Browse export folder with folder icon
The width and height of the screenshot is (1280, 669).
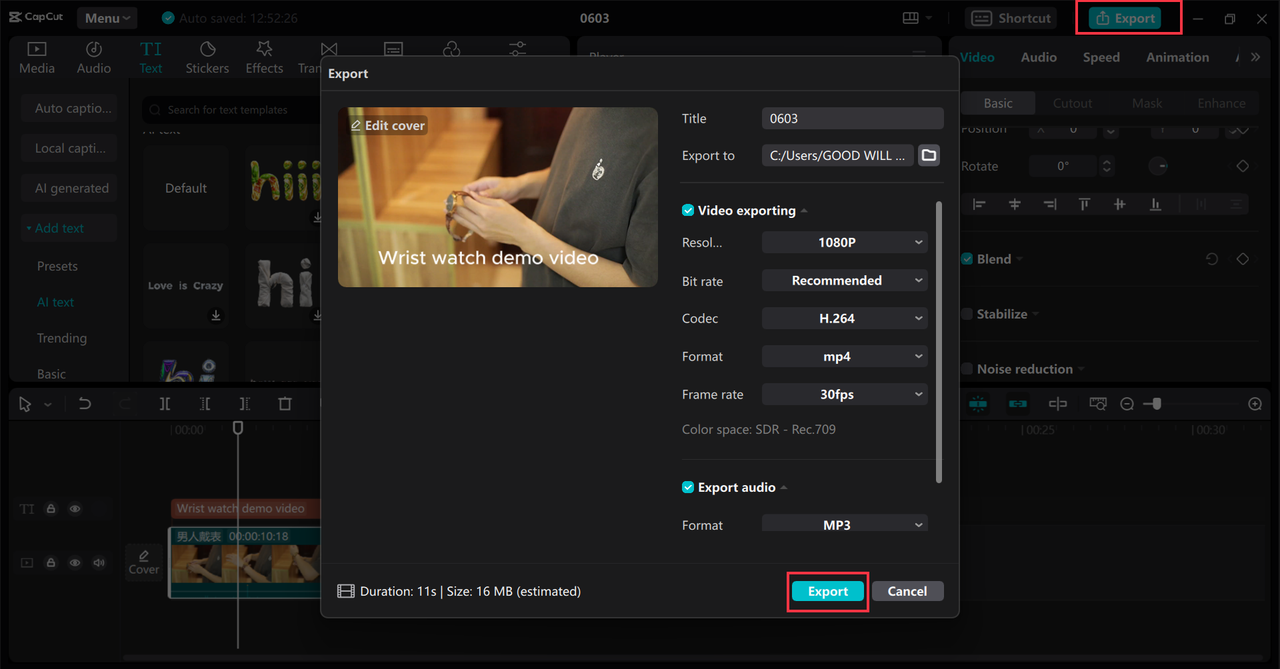click(x=929, y=155)
